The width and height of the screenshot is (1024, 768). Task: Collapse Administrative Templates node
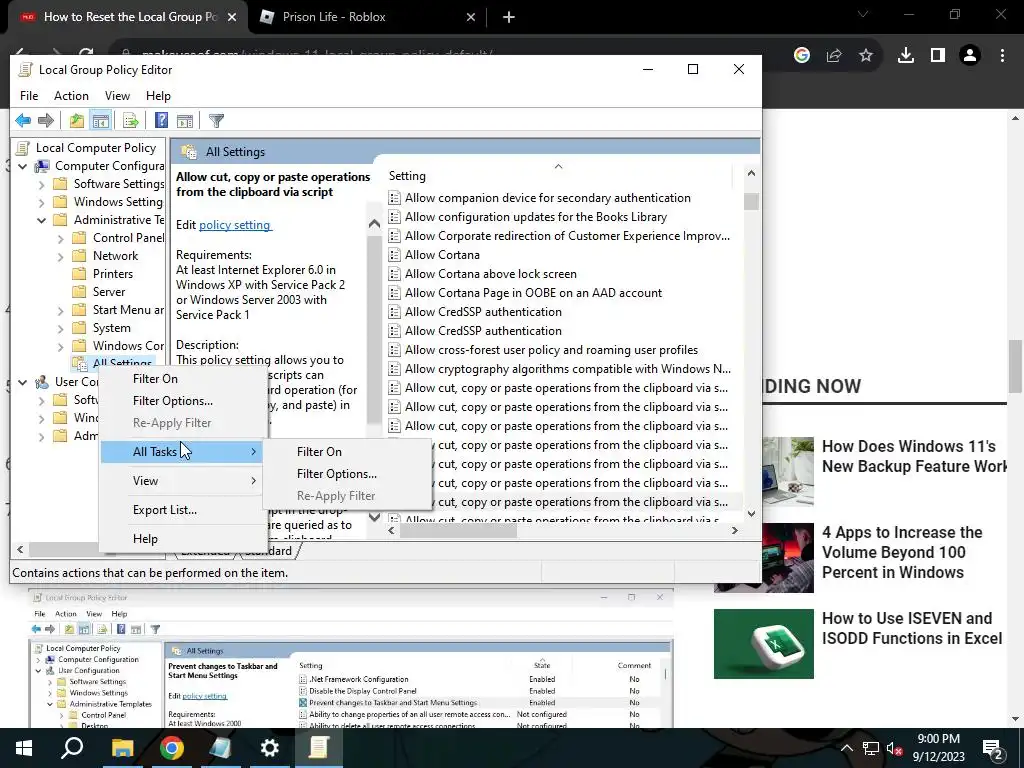click(x=42, y=220)
